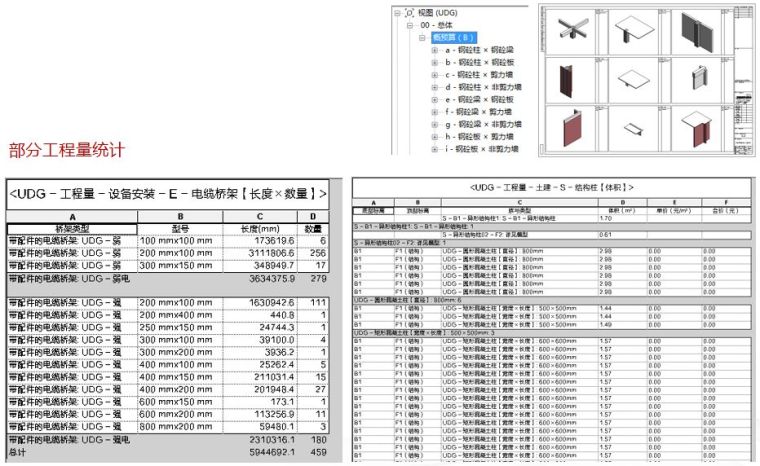Screen dimensions: 760x466
Task: Click the slab over red walls view
Action: click(697, 129)
